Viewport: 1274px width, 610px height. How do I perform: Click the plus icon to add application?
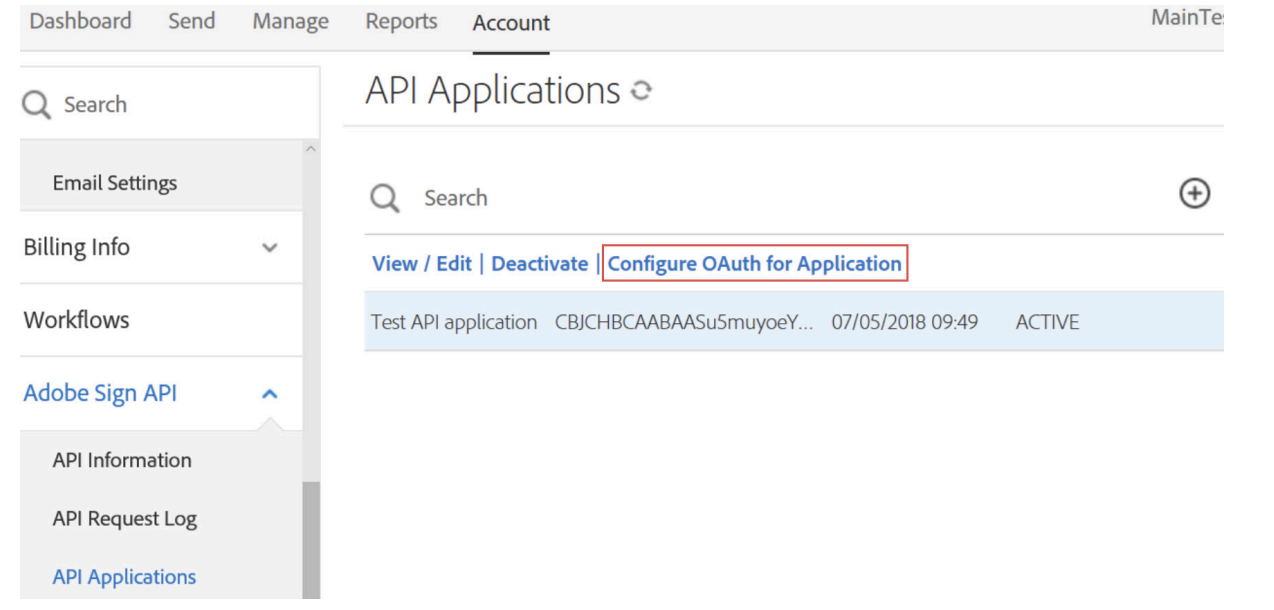pyautogui.click(x=1195, y=194)
